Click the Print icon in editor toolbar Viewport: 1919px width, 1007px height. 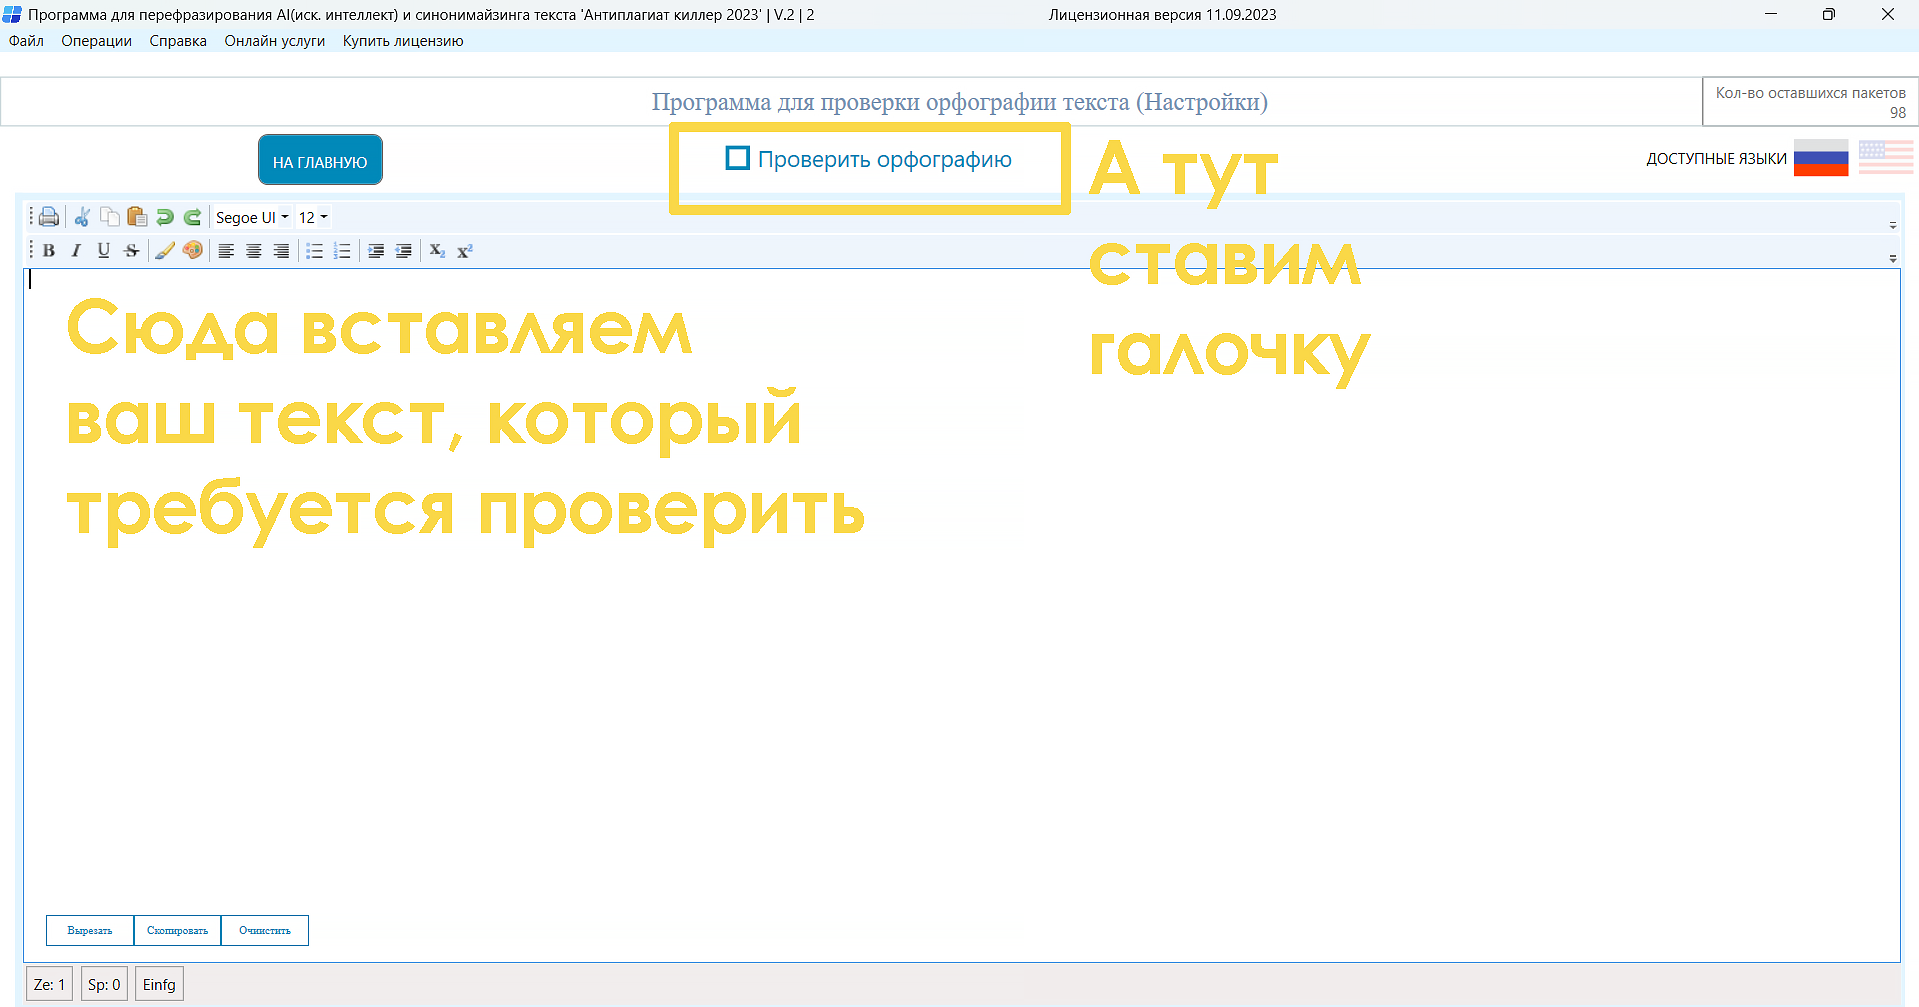[x=48, y=217]
